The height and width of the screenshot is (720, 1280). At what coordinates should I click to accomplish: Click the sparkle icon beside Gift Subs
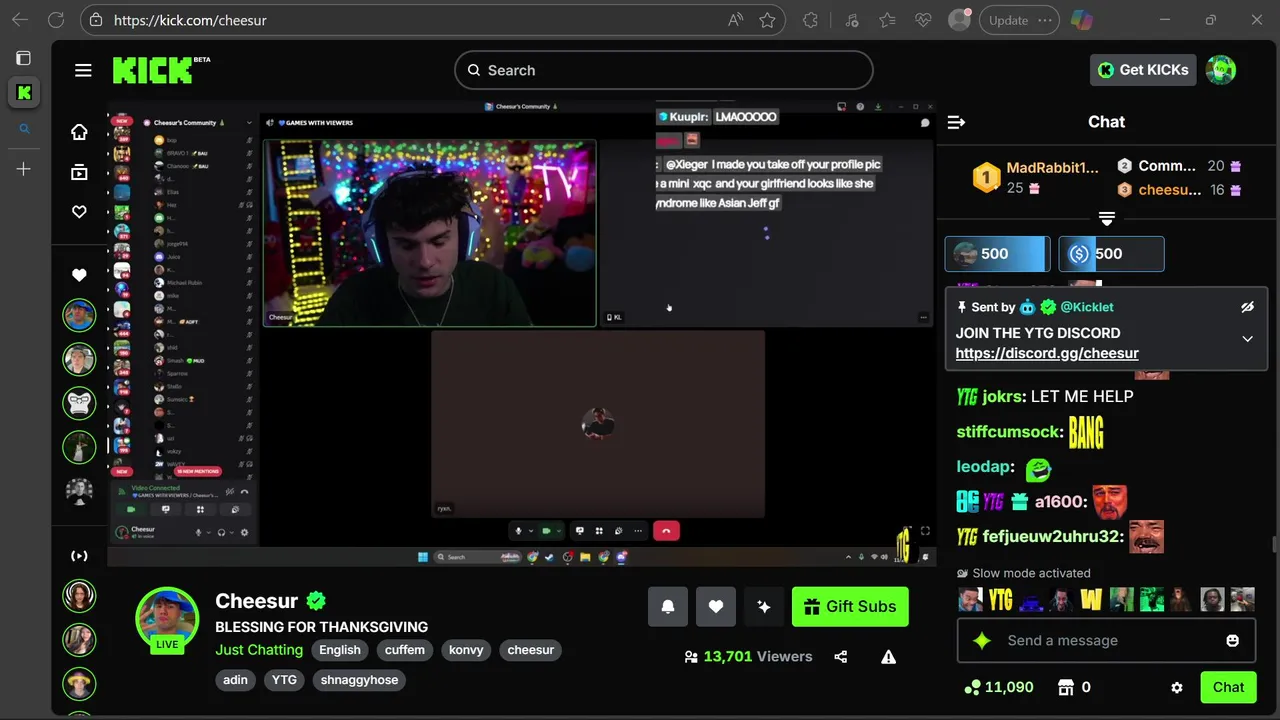coord(764,607)
